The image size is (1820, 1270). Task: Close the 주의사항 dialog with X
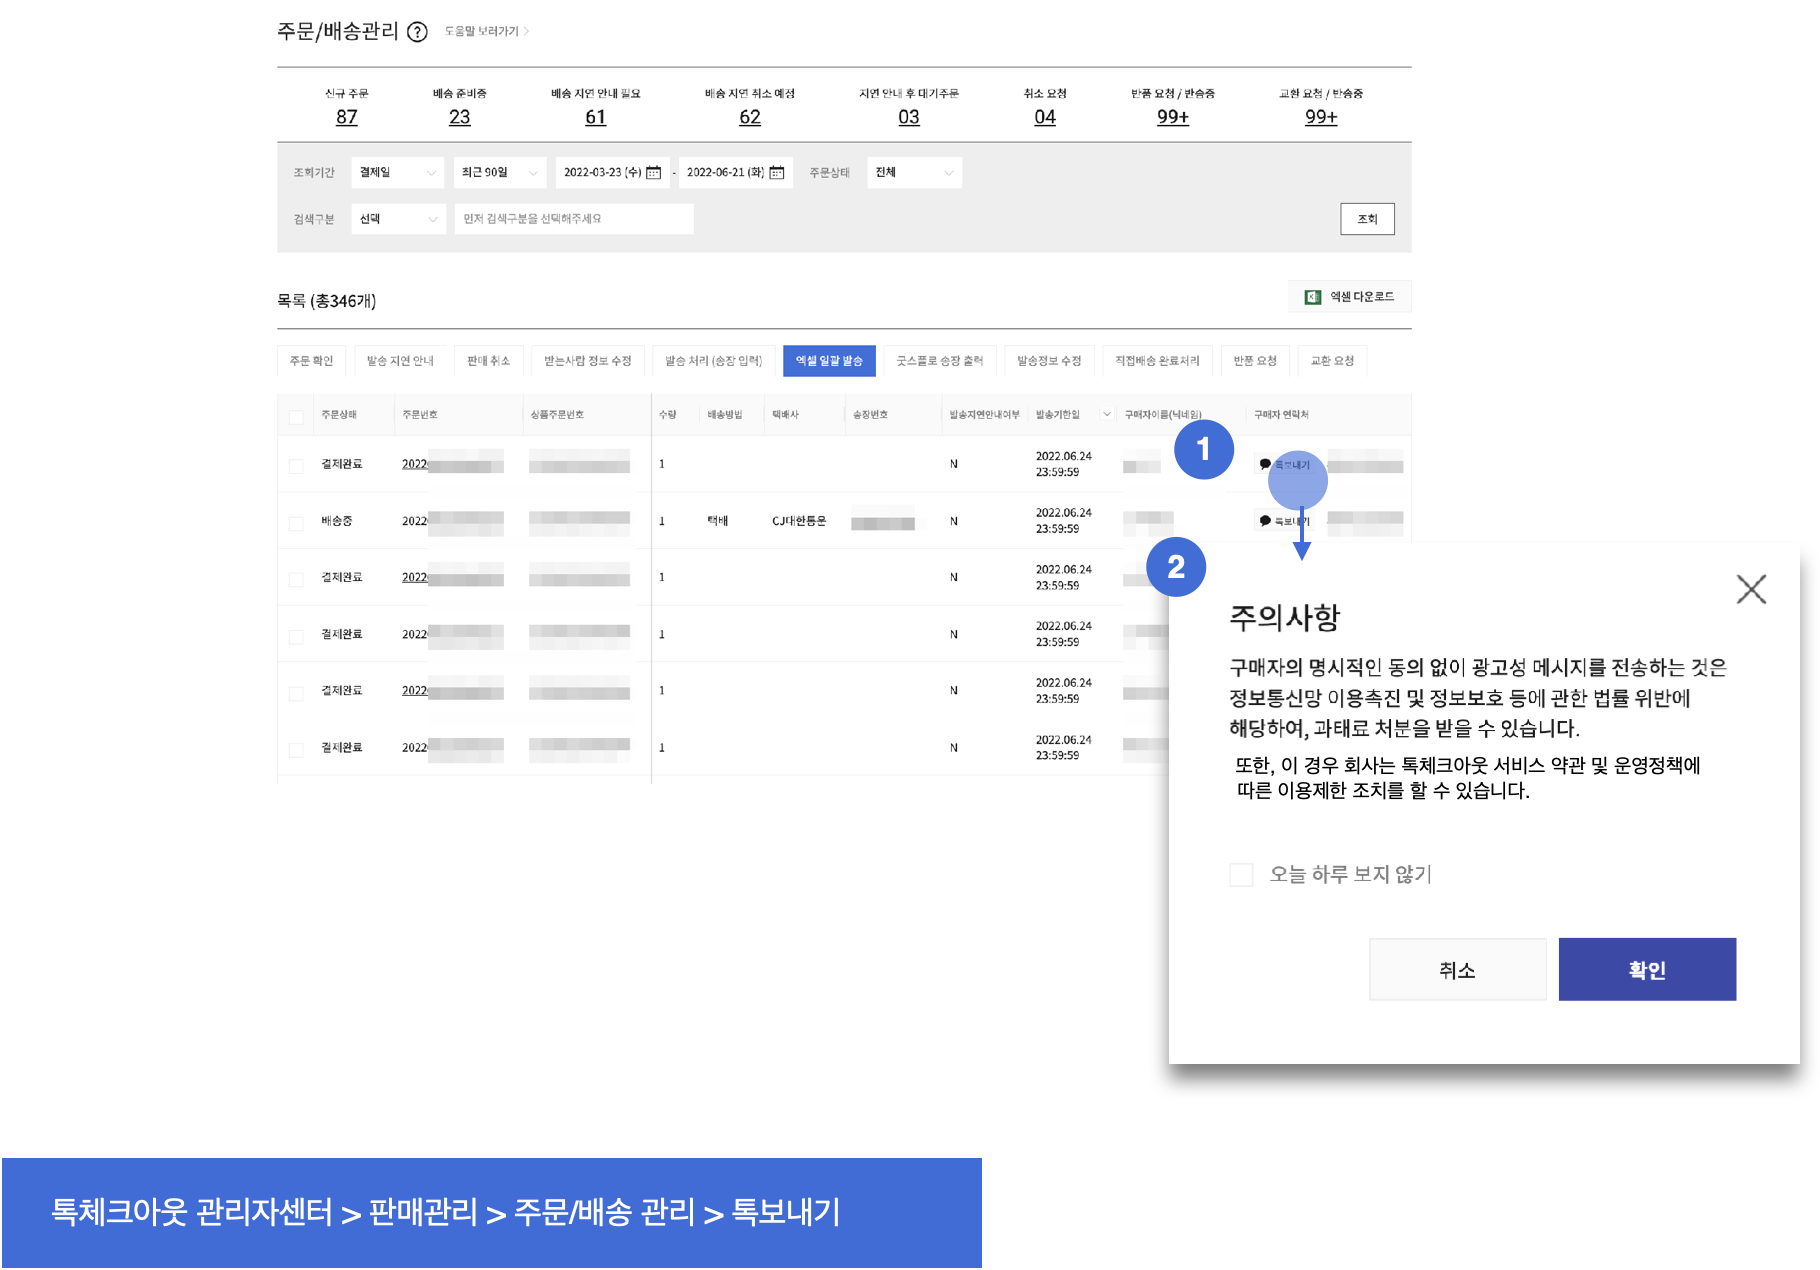[1751, 589]
